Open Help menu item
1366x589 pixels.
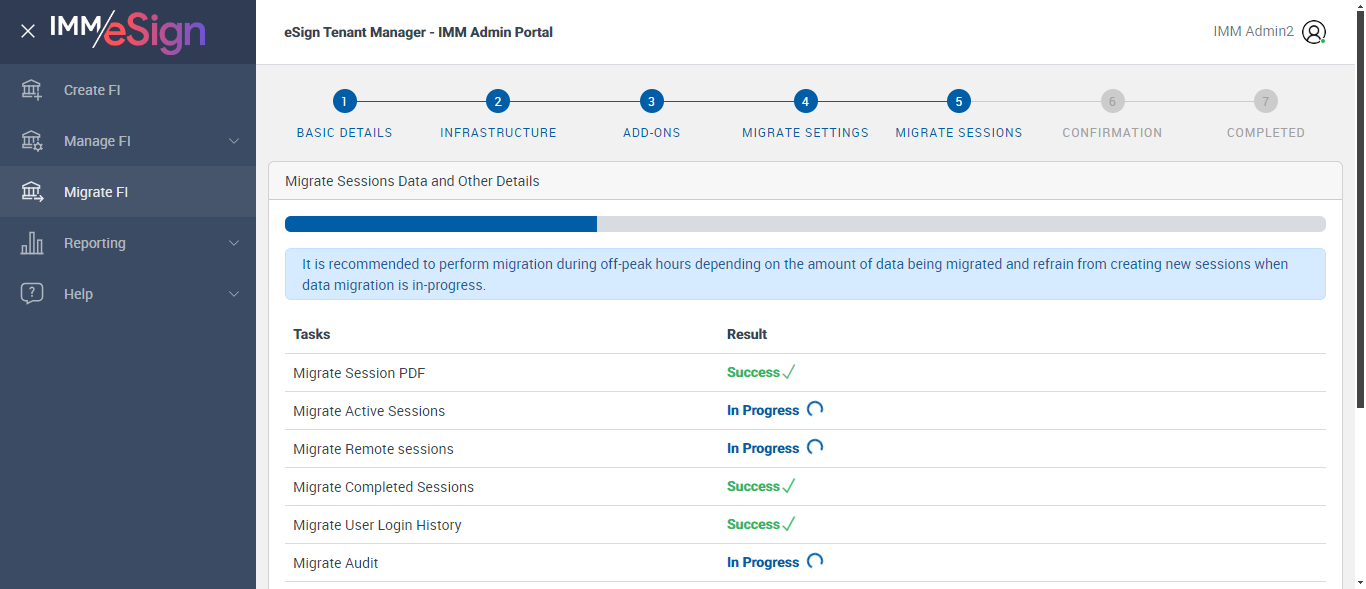pyautogui.click(x=128, y=294)
